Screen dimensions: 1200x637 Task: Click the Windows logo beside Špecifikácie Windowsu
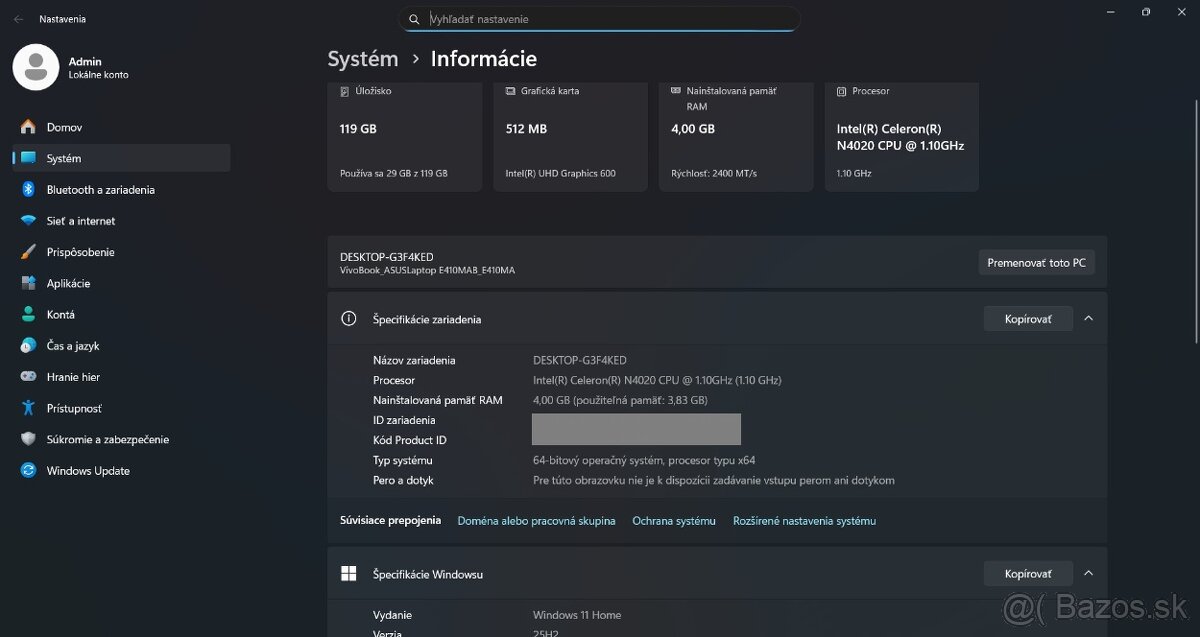coord(349,574)
